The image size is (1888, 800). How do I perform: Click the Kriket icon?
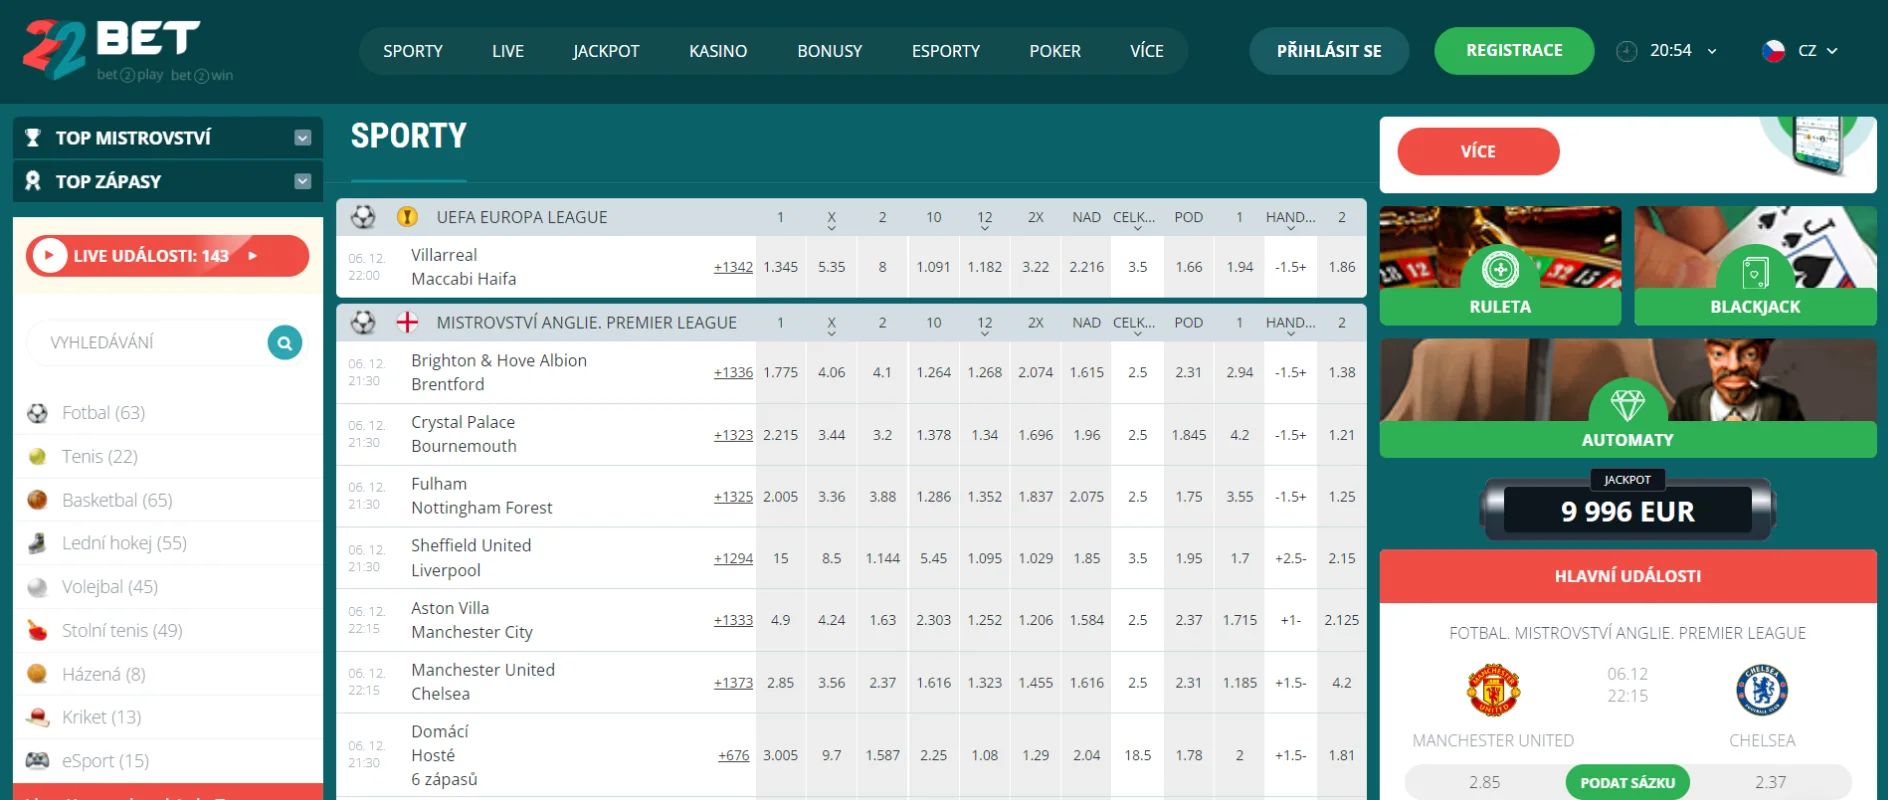click(38, 717)
